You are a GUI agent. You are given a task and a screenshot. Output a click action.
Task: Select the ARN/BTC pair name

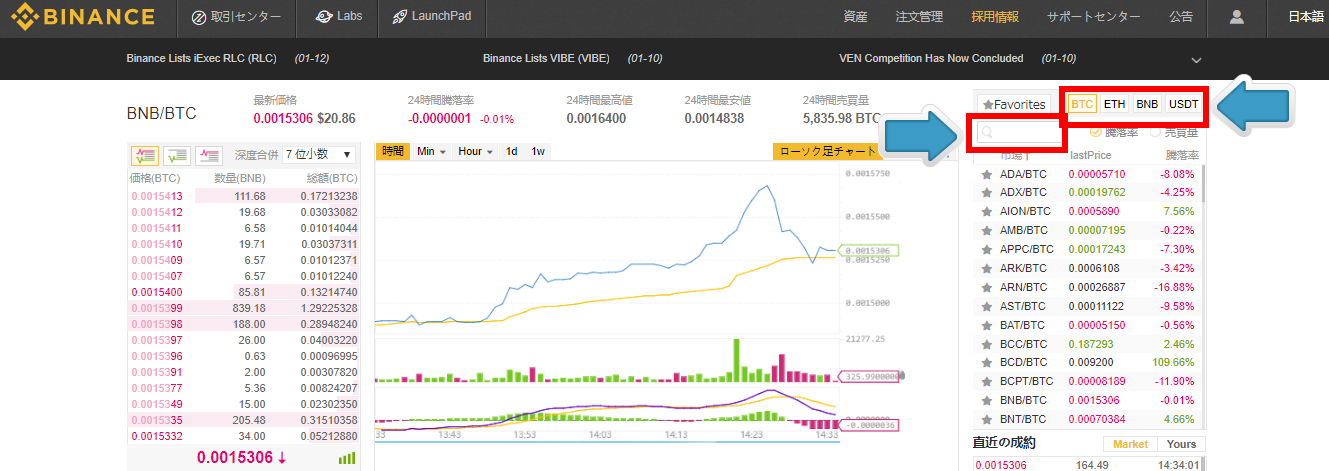[1025, 287]
